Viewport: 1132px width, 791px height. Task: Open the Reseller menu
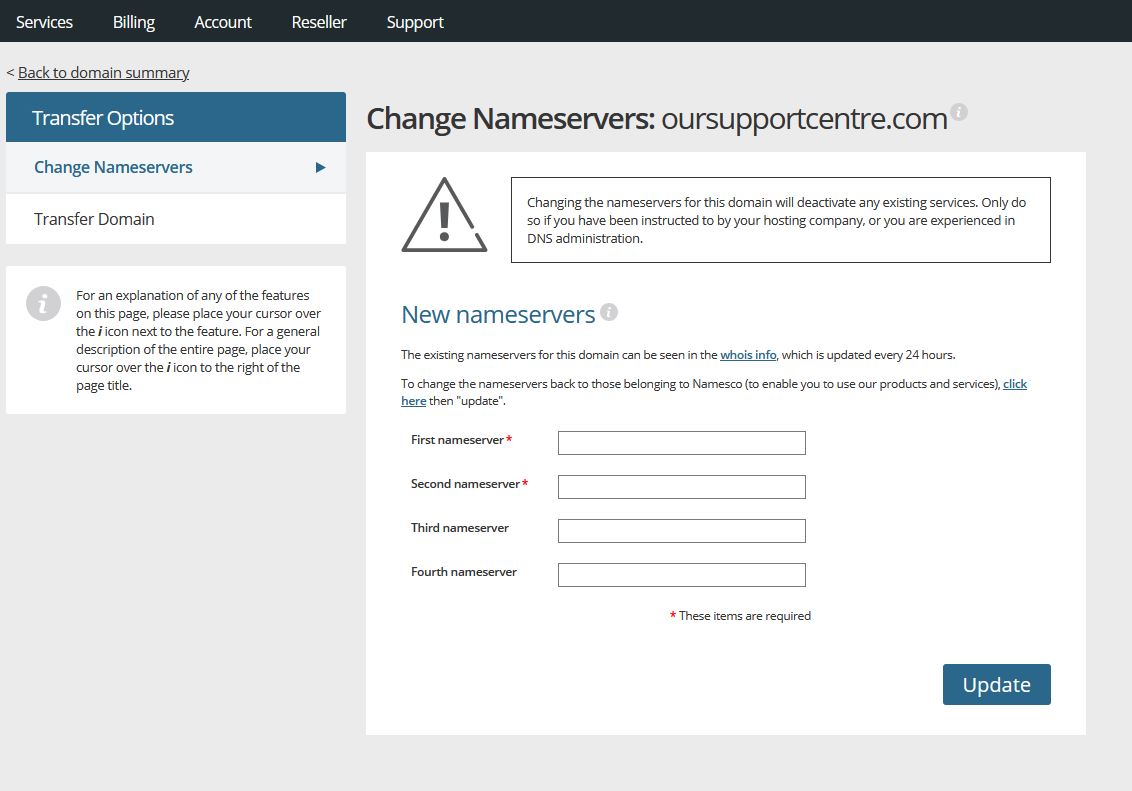(319, 22)
